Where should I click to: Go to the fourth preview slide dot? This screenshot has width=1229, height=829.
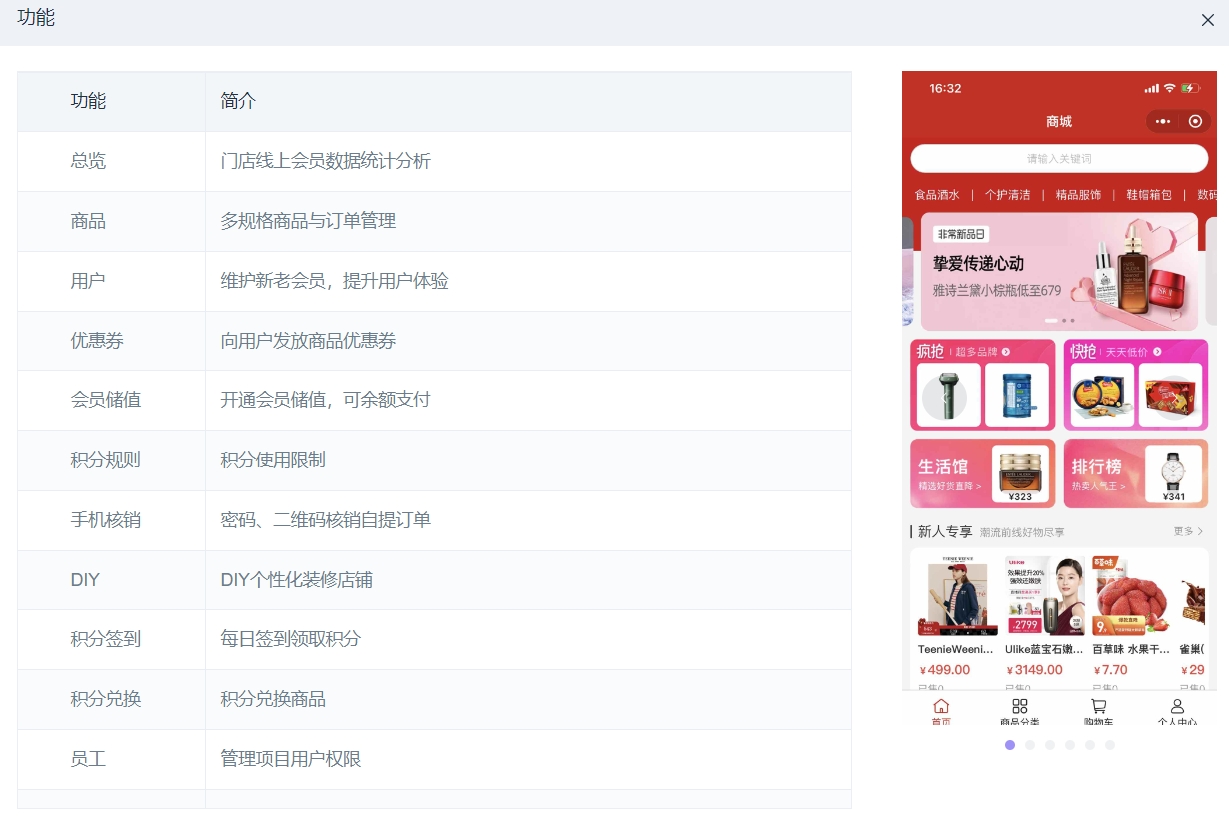(x=1070, y=745)
